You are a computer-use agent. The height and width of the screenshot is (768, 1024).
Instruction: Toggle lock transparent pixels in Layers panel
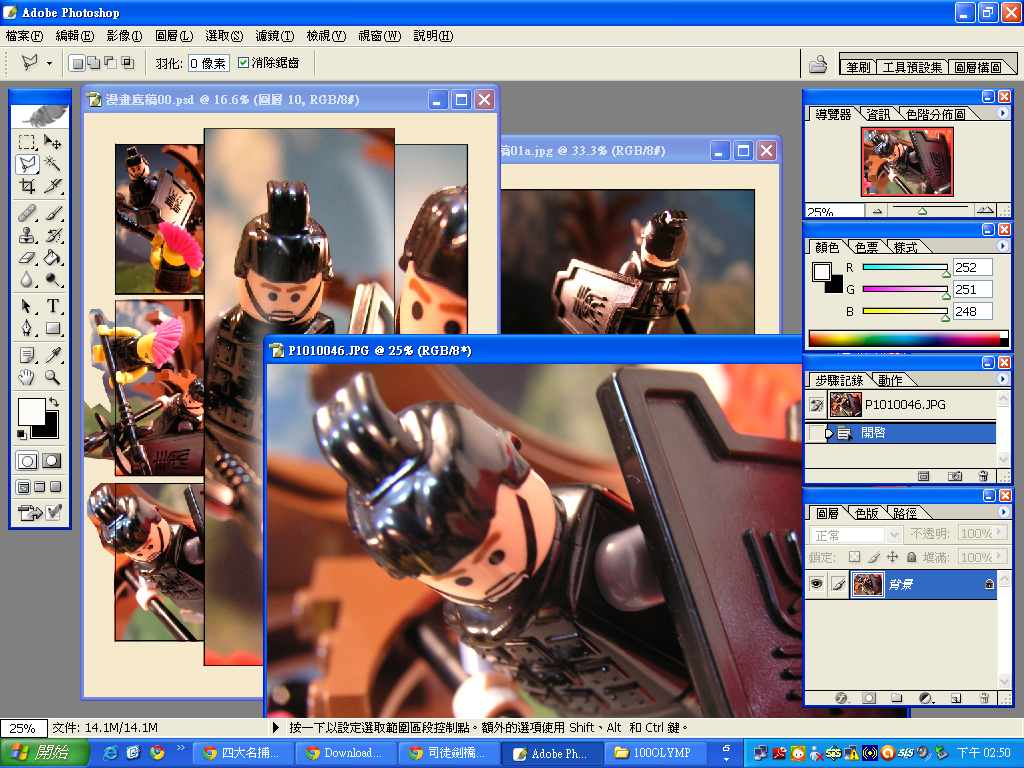coord(854,557)
